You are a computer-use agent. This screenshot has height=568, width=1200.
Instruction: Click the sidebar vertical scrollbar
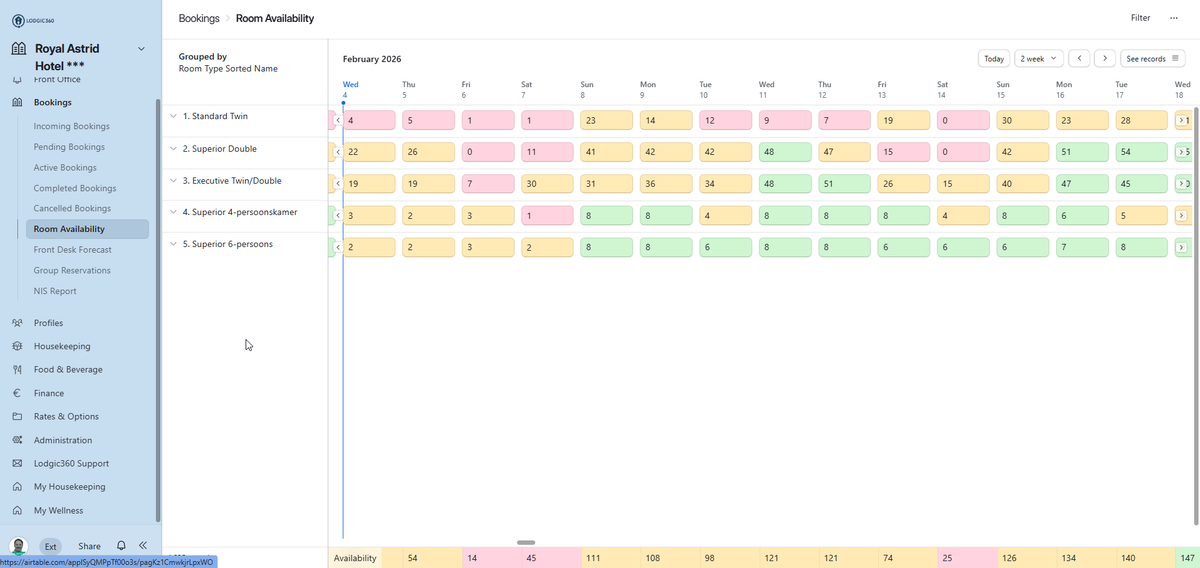click(157, 310)
